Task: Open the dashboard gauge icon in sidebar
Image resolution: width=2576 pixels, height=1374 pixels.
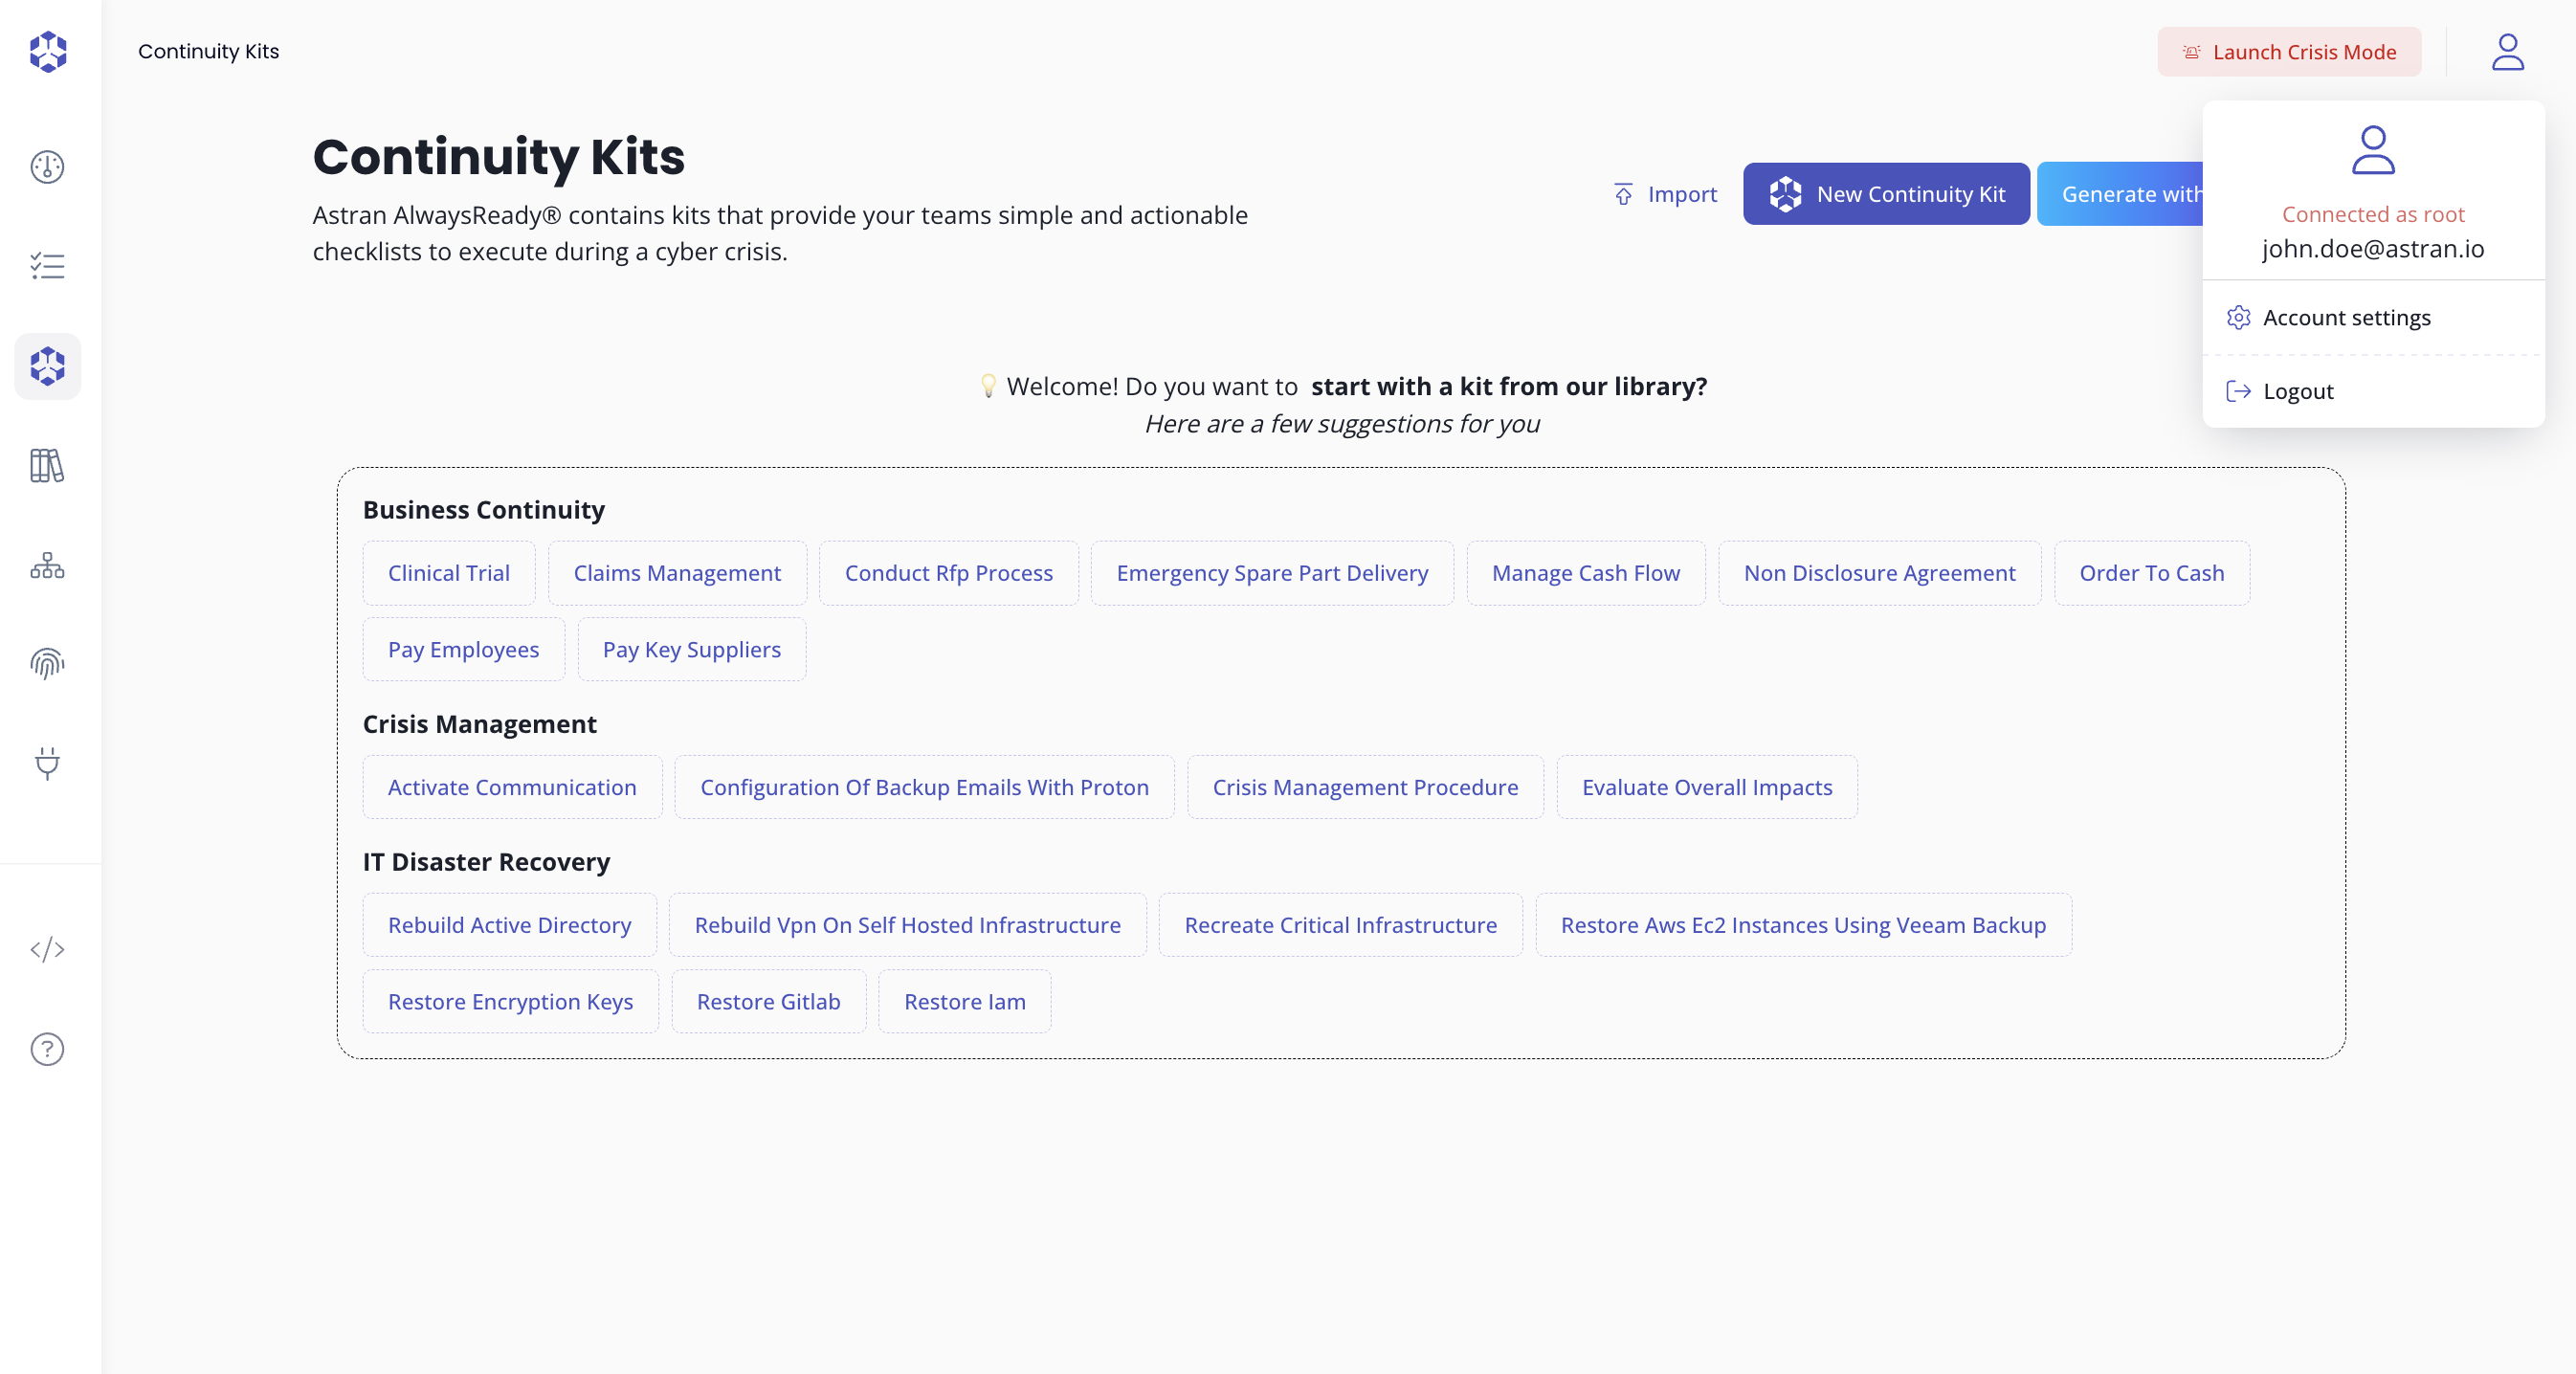Action: 47,167
